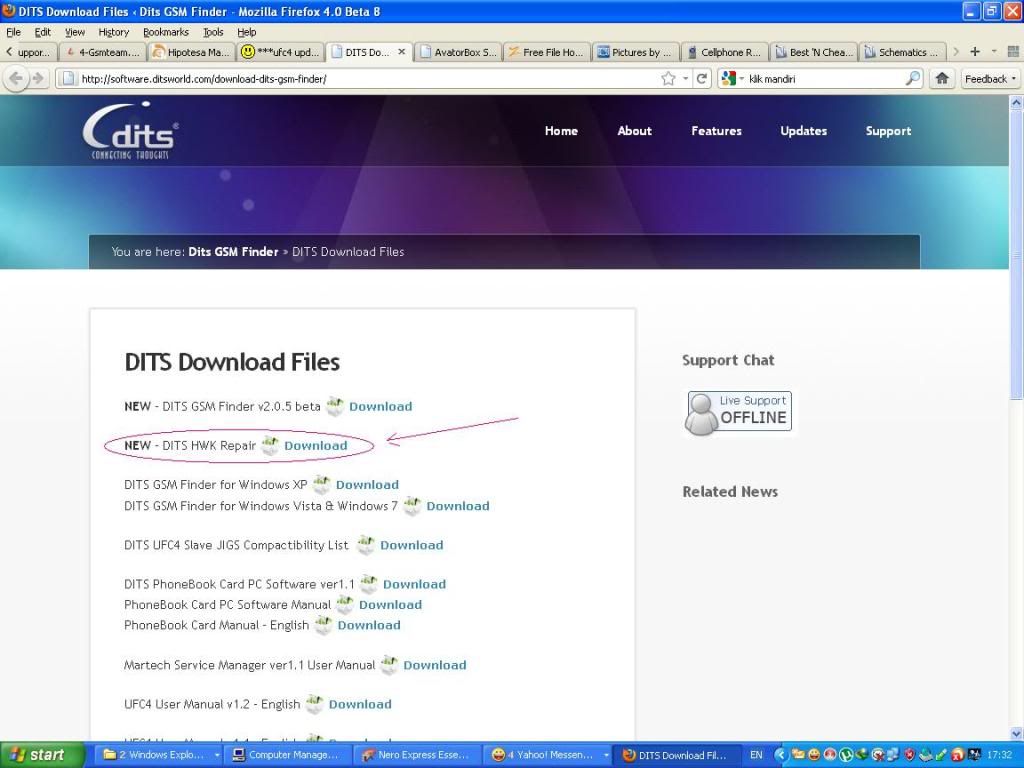The width and height of the screenshot is (1024, 768).
Task: Switch to the AvatorBox S... tab
Action: (458, 52)
